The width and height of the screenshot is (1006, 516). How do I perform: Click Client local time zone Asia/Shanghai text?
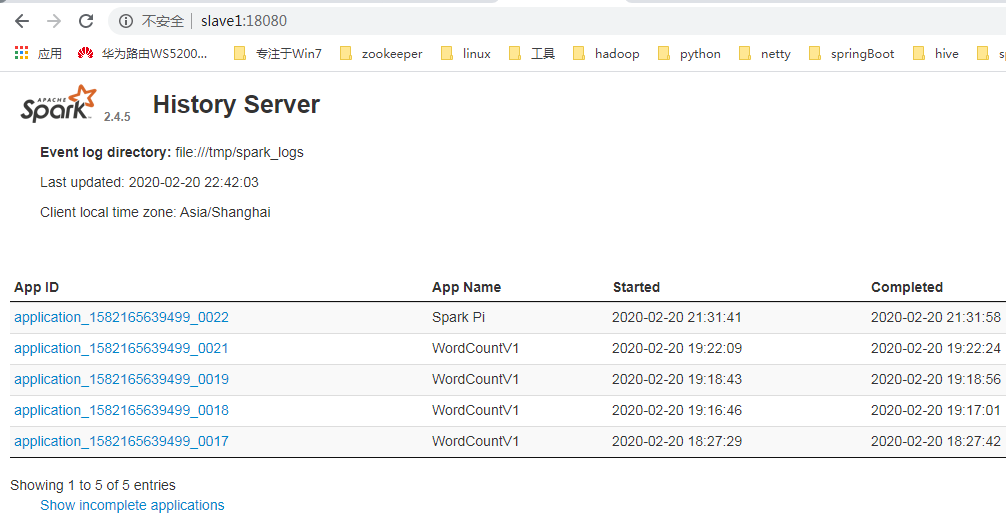click(x=155, y=212)
